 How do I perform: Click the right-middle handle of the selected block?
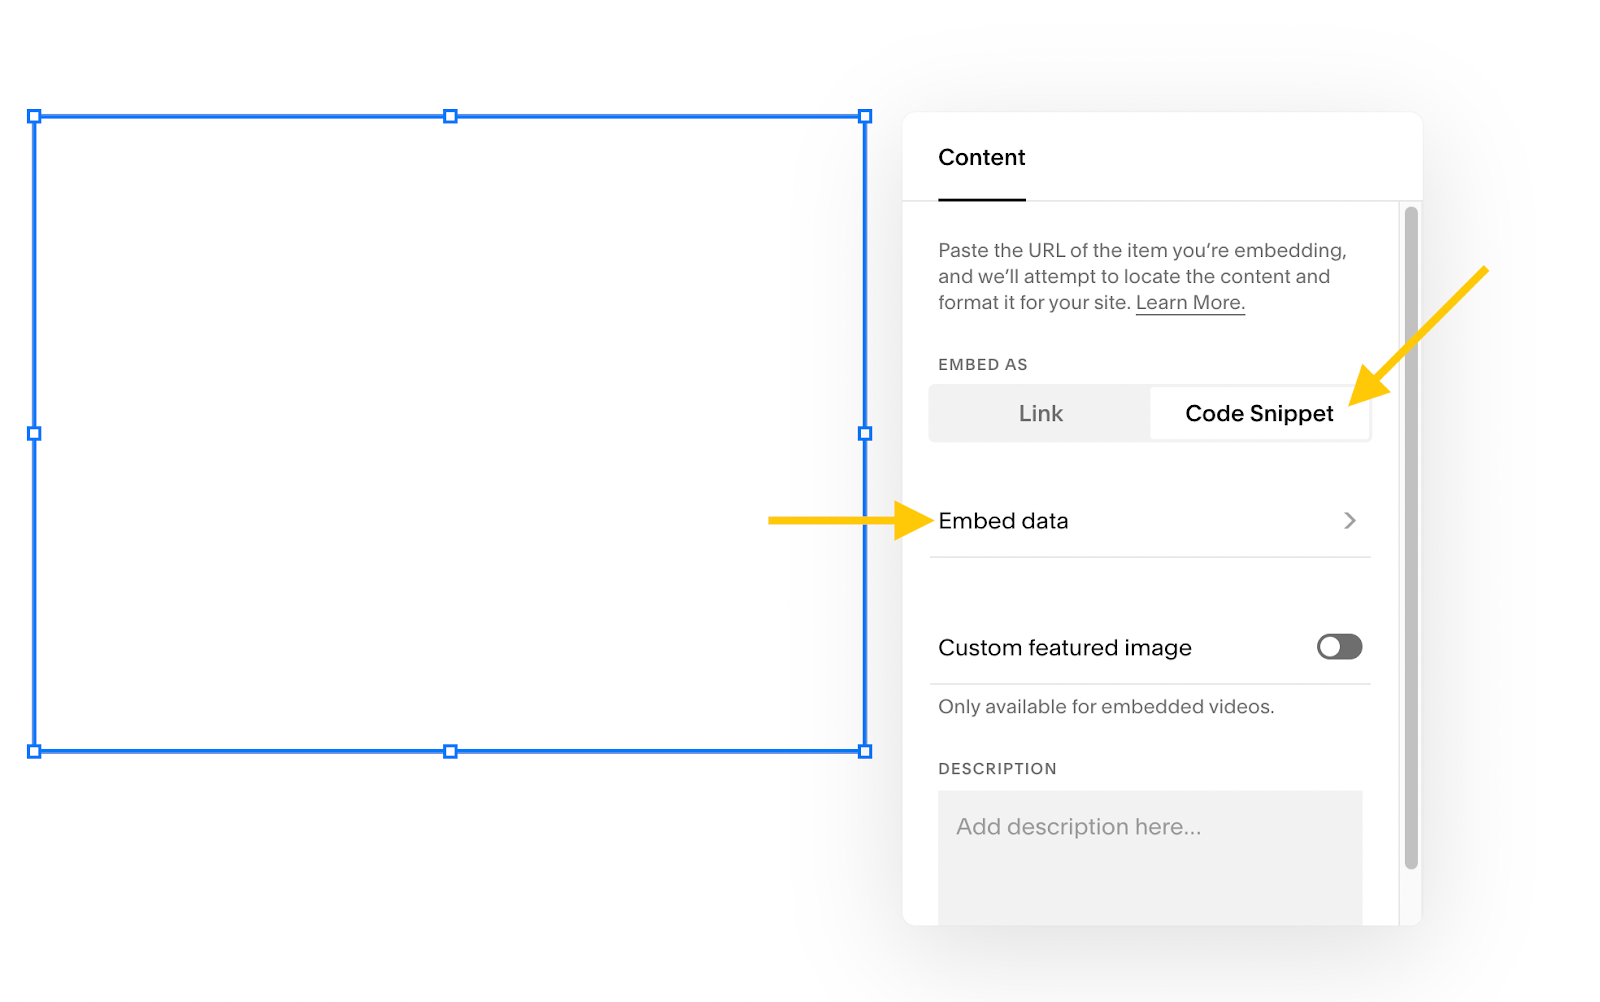coord(865,434)
